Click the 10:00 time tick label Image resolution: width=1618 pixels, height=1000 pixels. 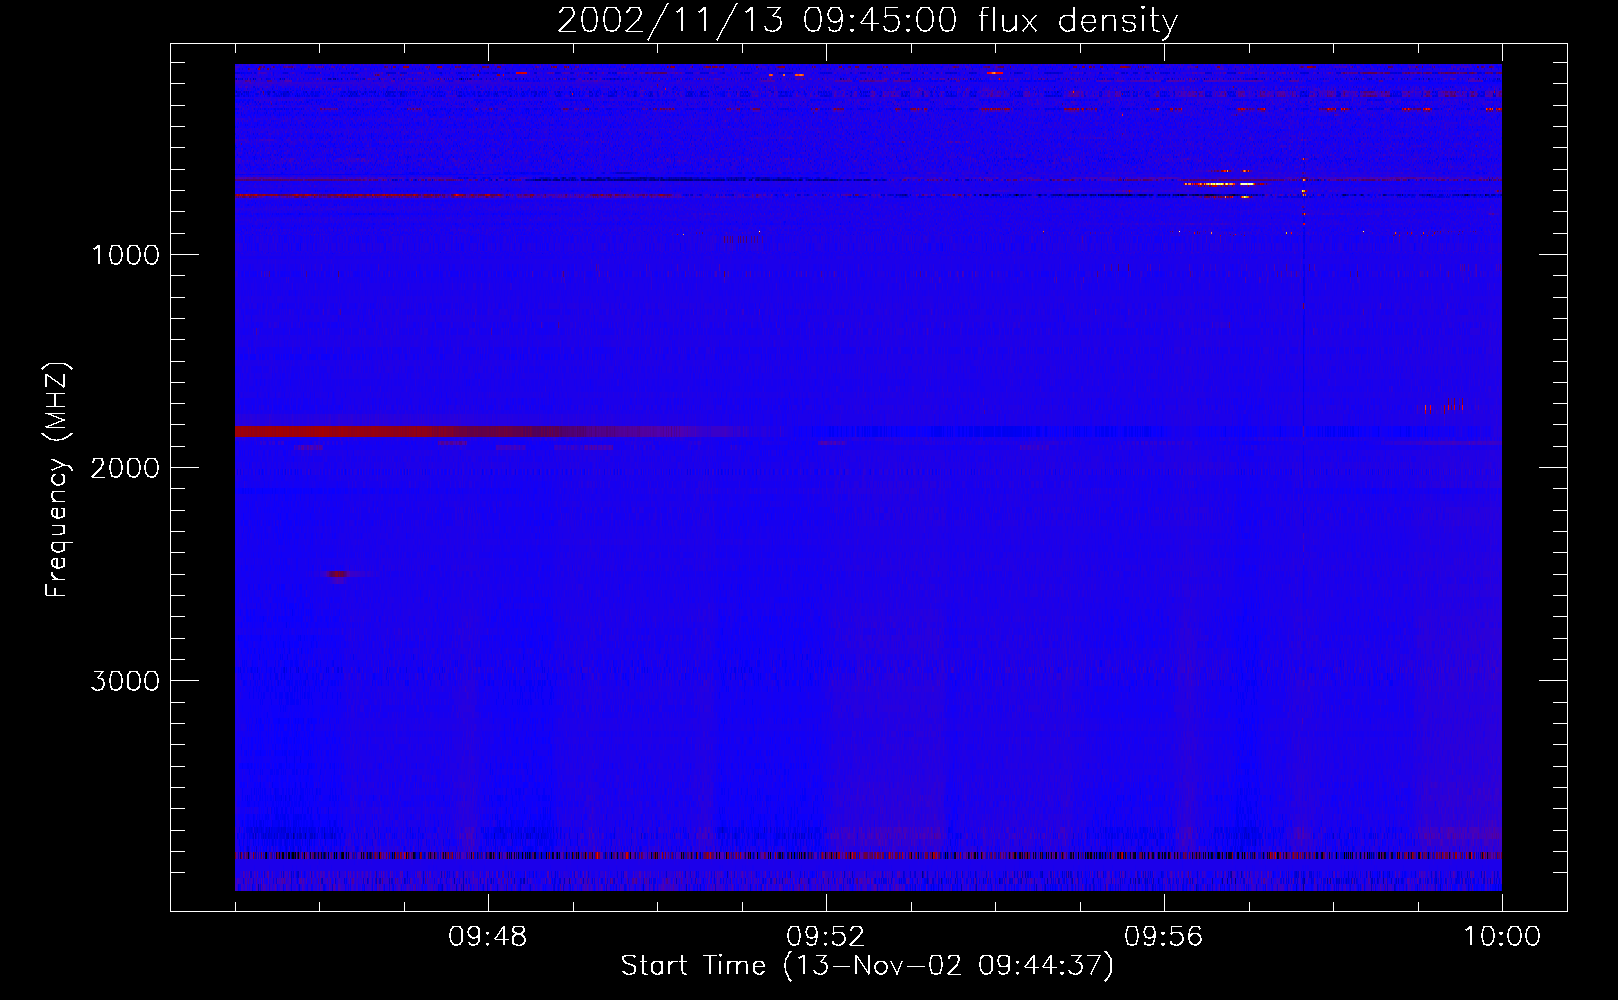pyautogui.click(x=1502, y=937)
